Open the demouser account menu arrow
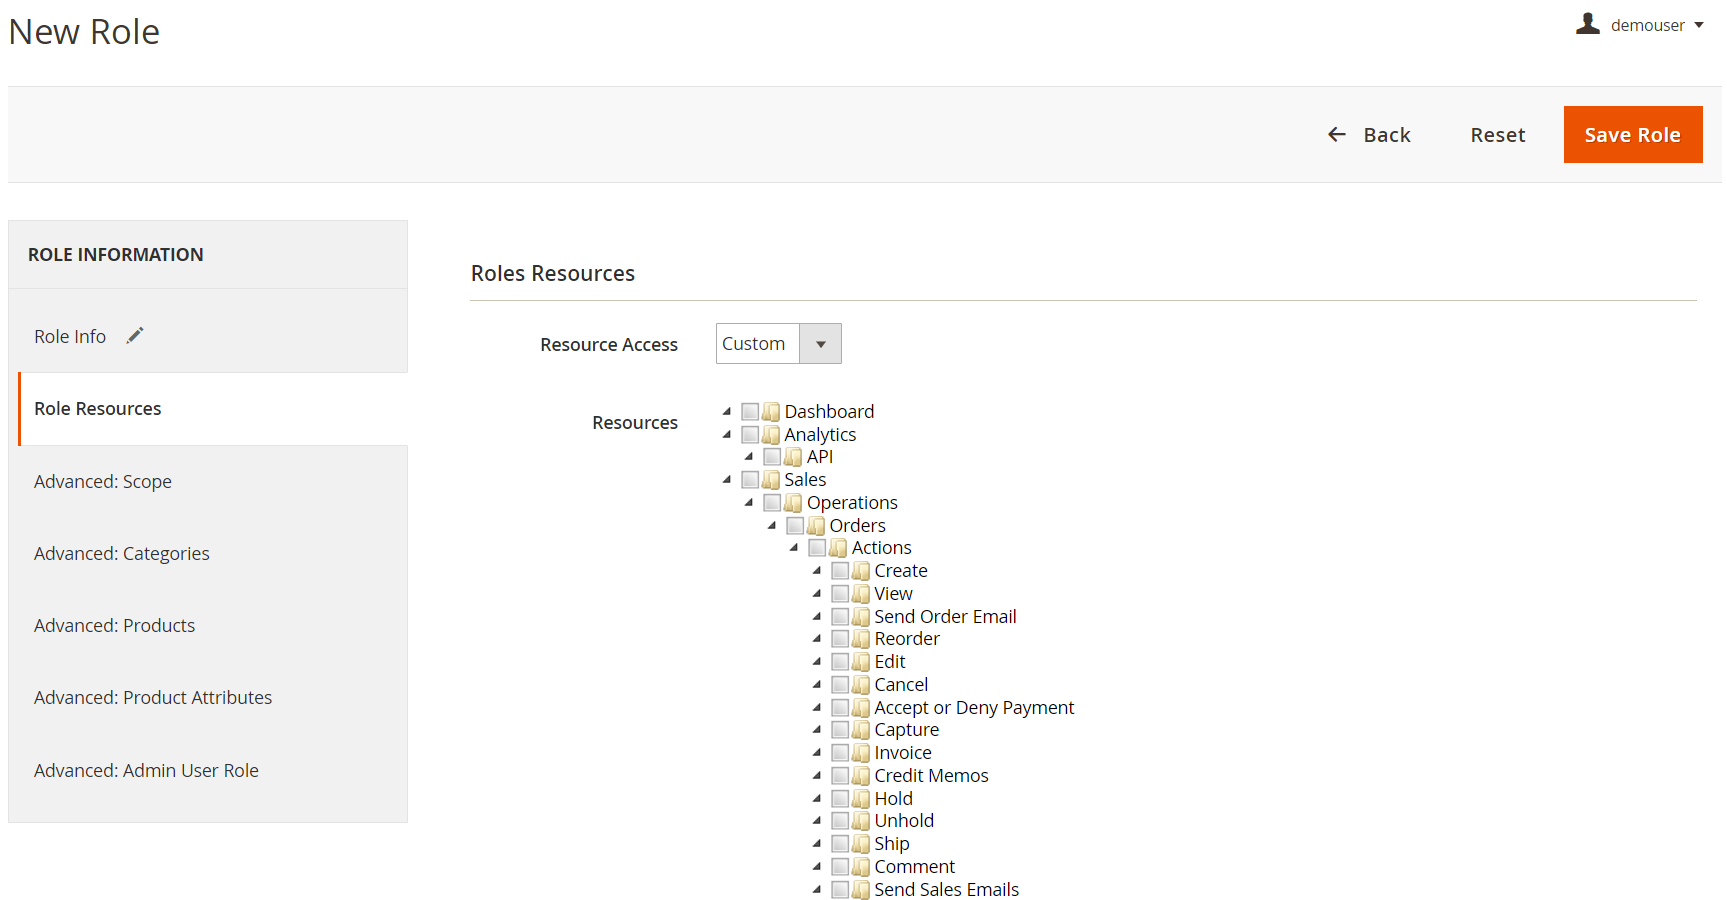 click(1699, 25)
